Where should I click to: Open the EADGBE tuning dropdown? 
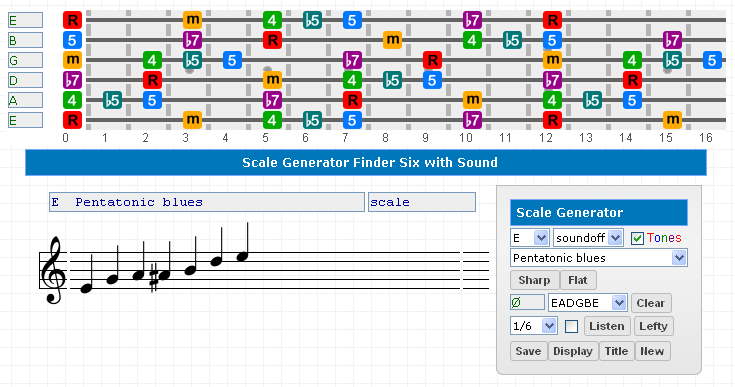click(587, 303)
